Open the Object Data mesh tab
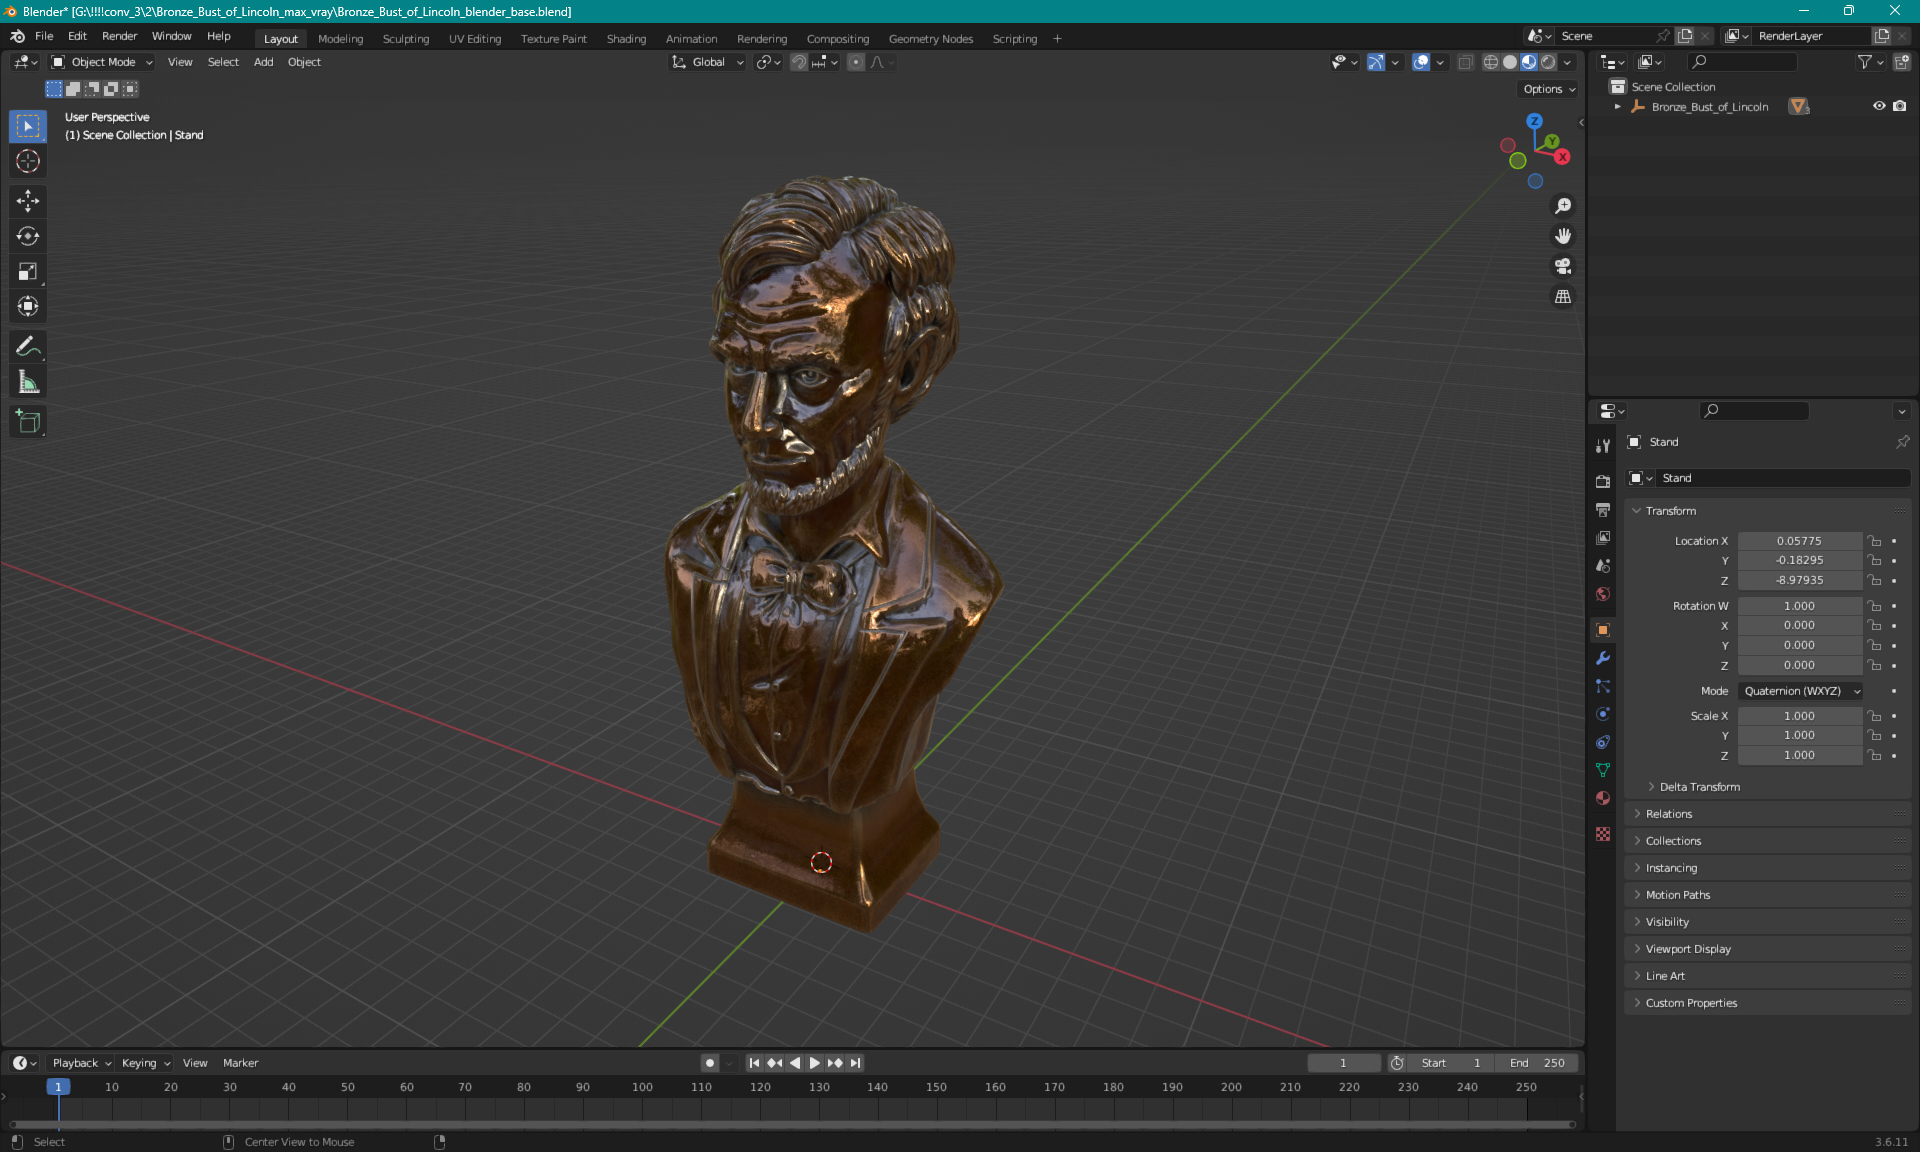The image size is (1920, 1152). [x=1603, y=770]
